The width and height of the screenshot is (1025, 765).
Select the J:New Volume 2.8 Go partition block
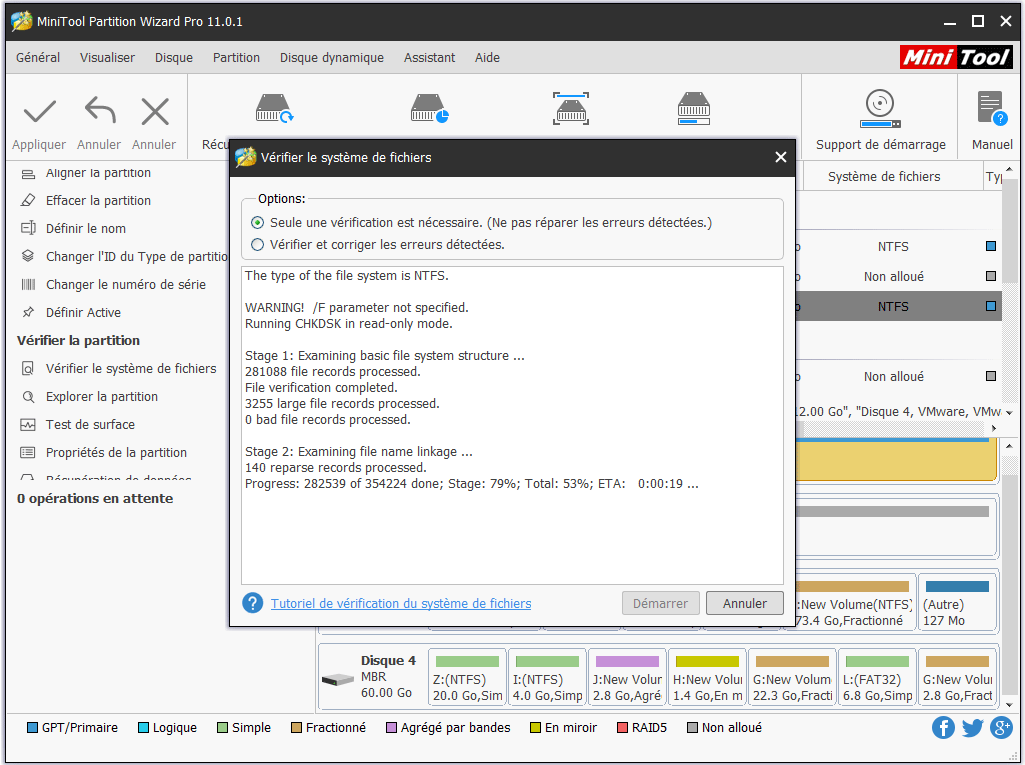point(627,677)
